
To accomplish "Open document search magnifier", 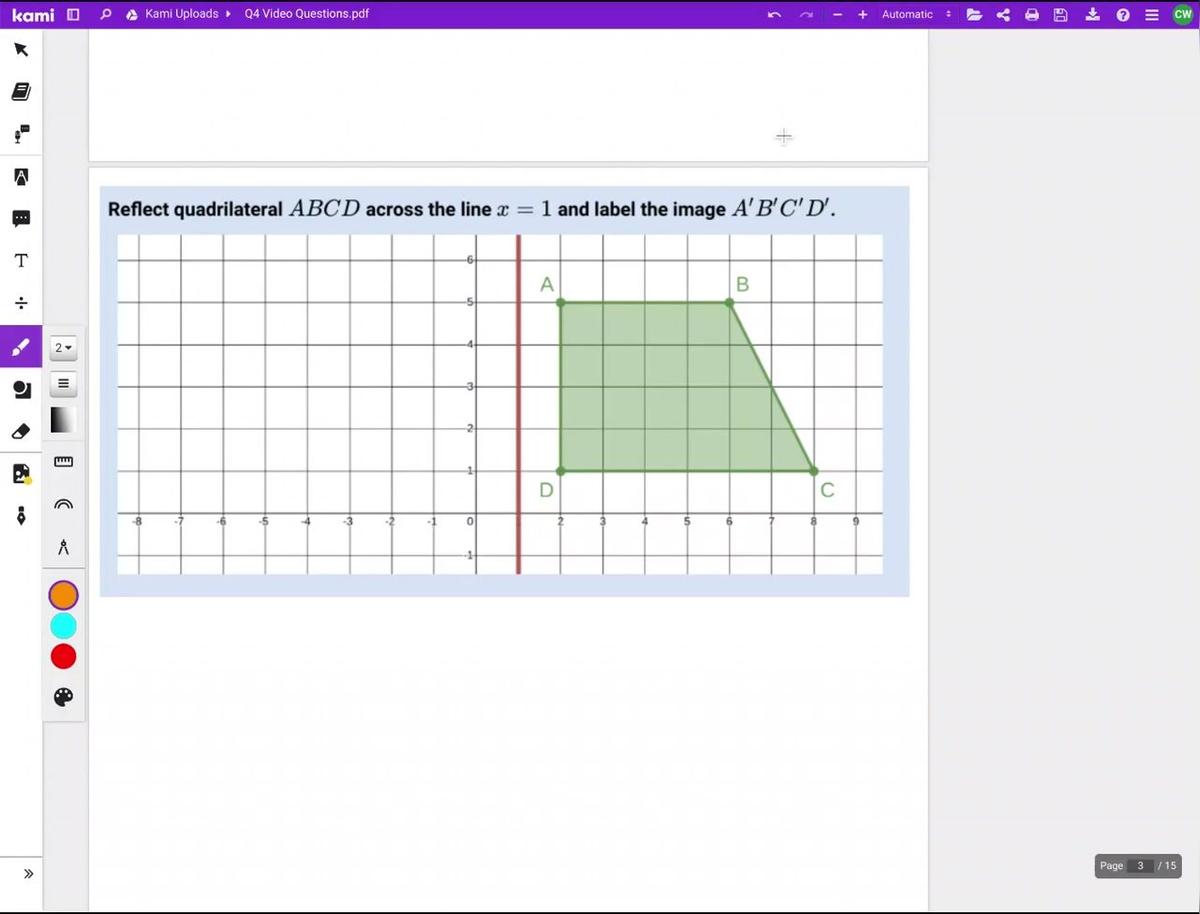I will pyautogui.click(x=106, y=14).
